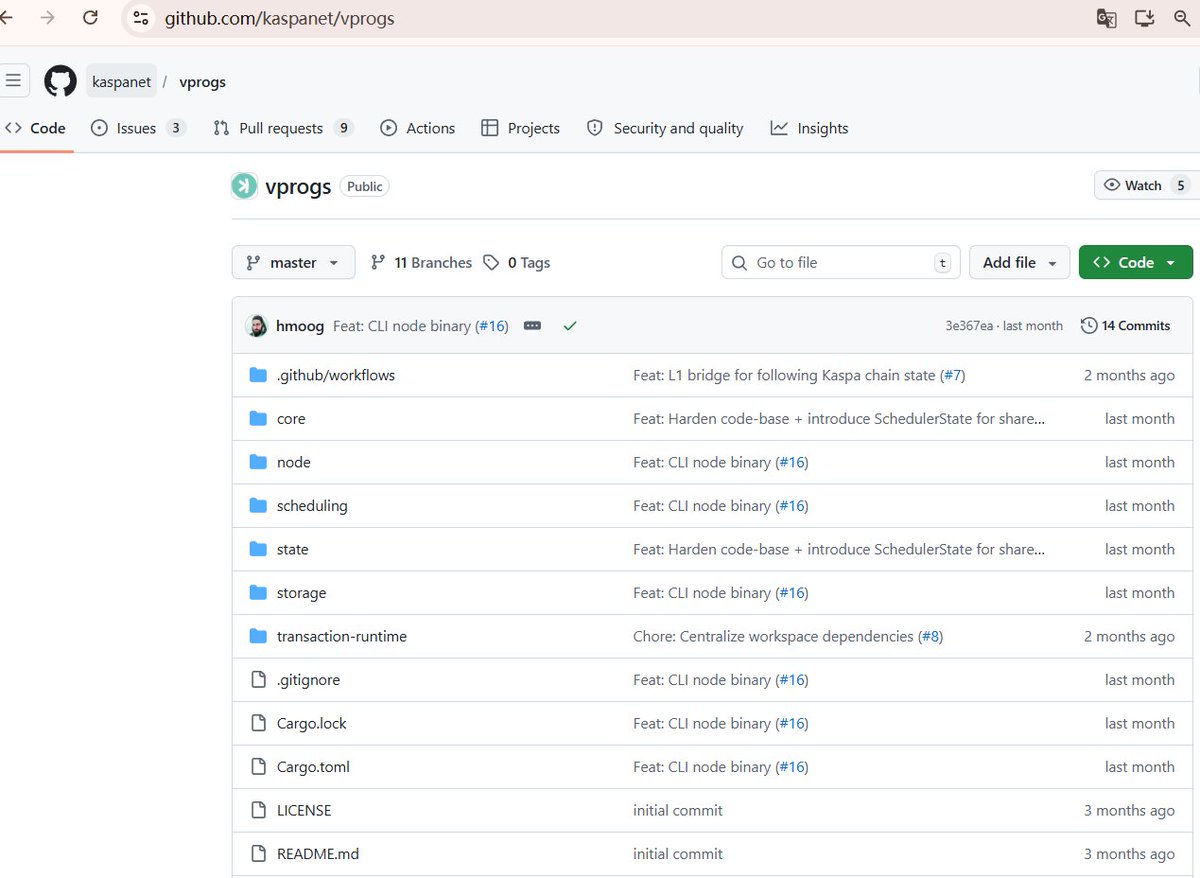Open the core folder name
Screen dimensions: 1200x878
click(291, 419)
